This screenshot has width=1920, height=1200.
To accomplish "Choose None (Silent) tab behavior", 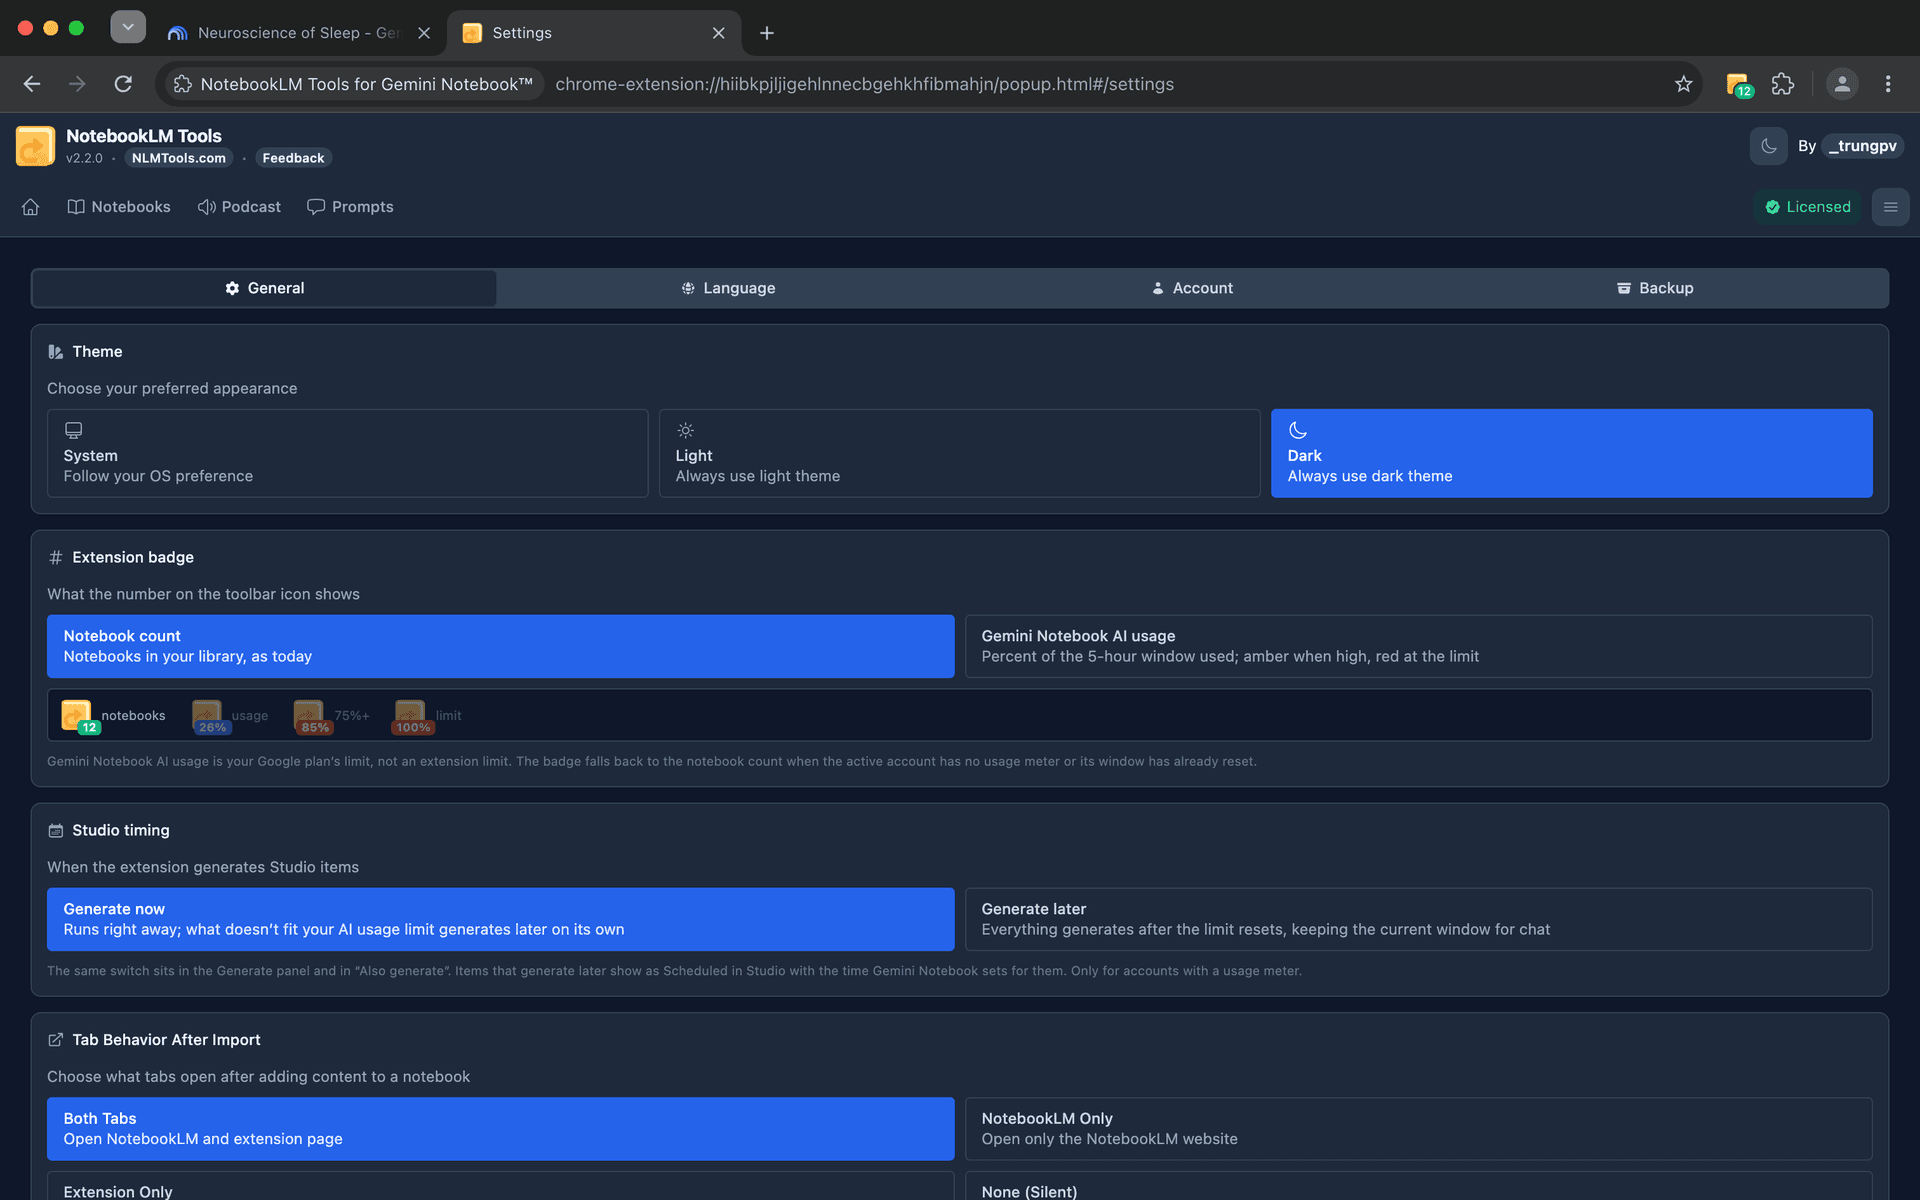I will click(x=1419, y=1186).
